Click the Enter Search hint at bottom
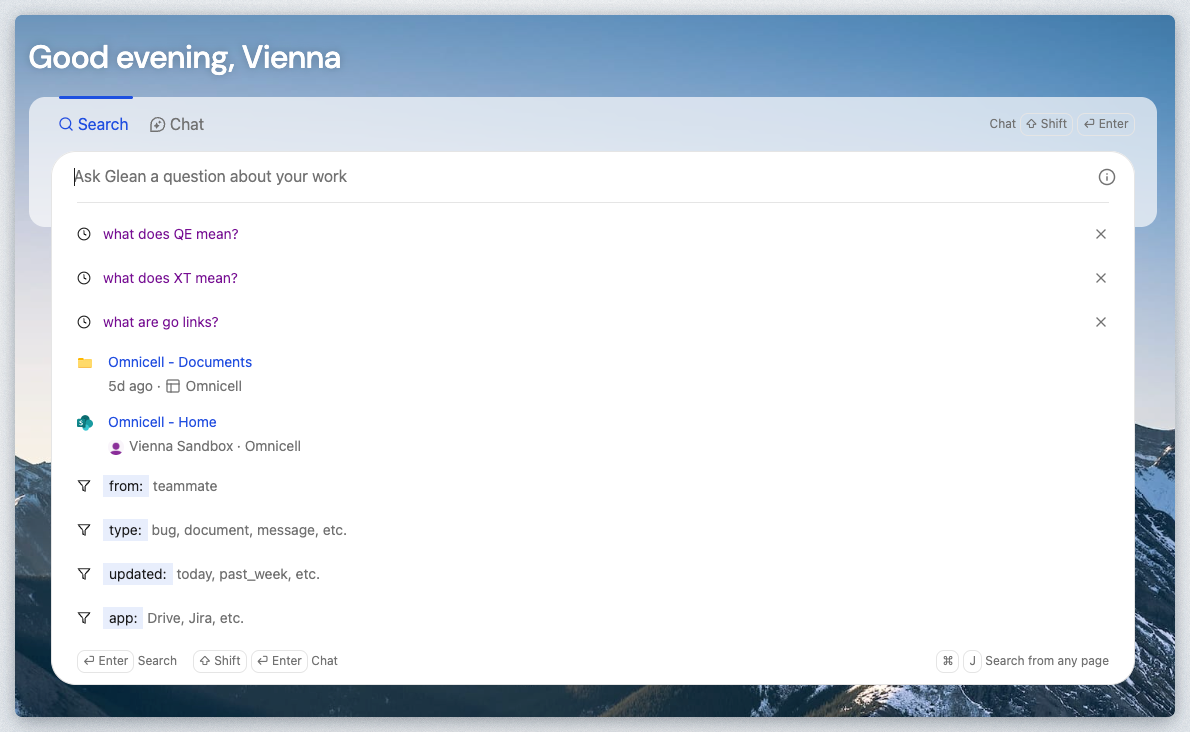 coord(127,661)
